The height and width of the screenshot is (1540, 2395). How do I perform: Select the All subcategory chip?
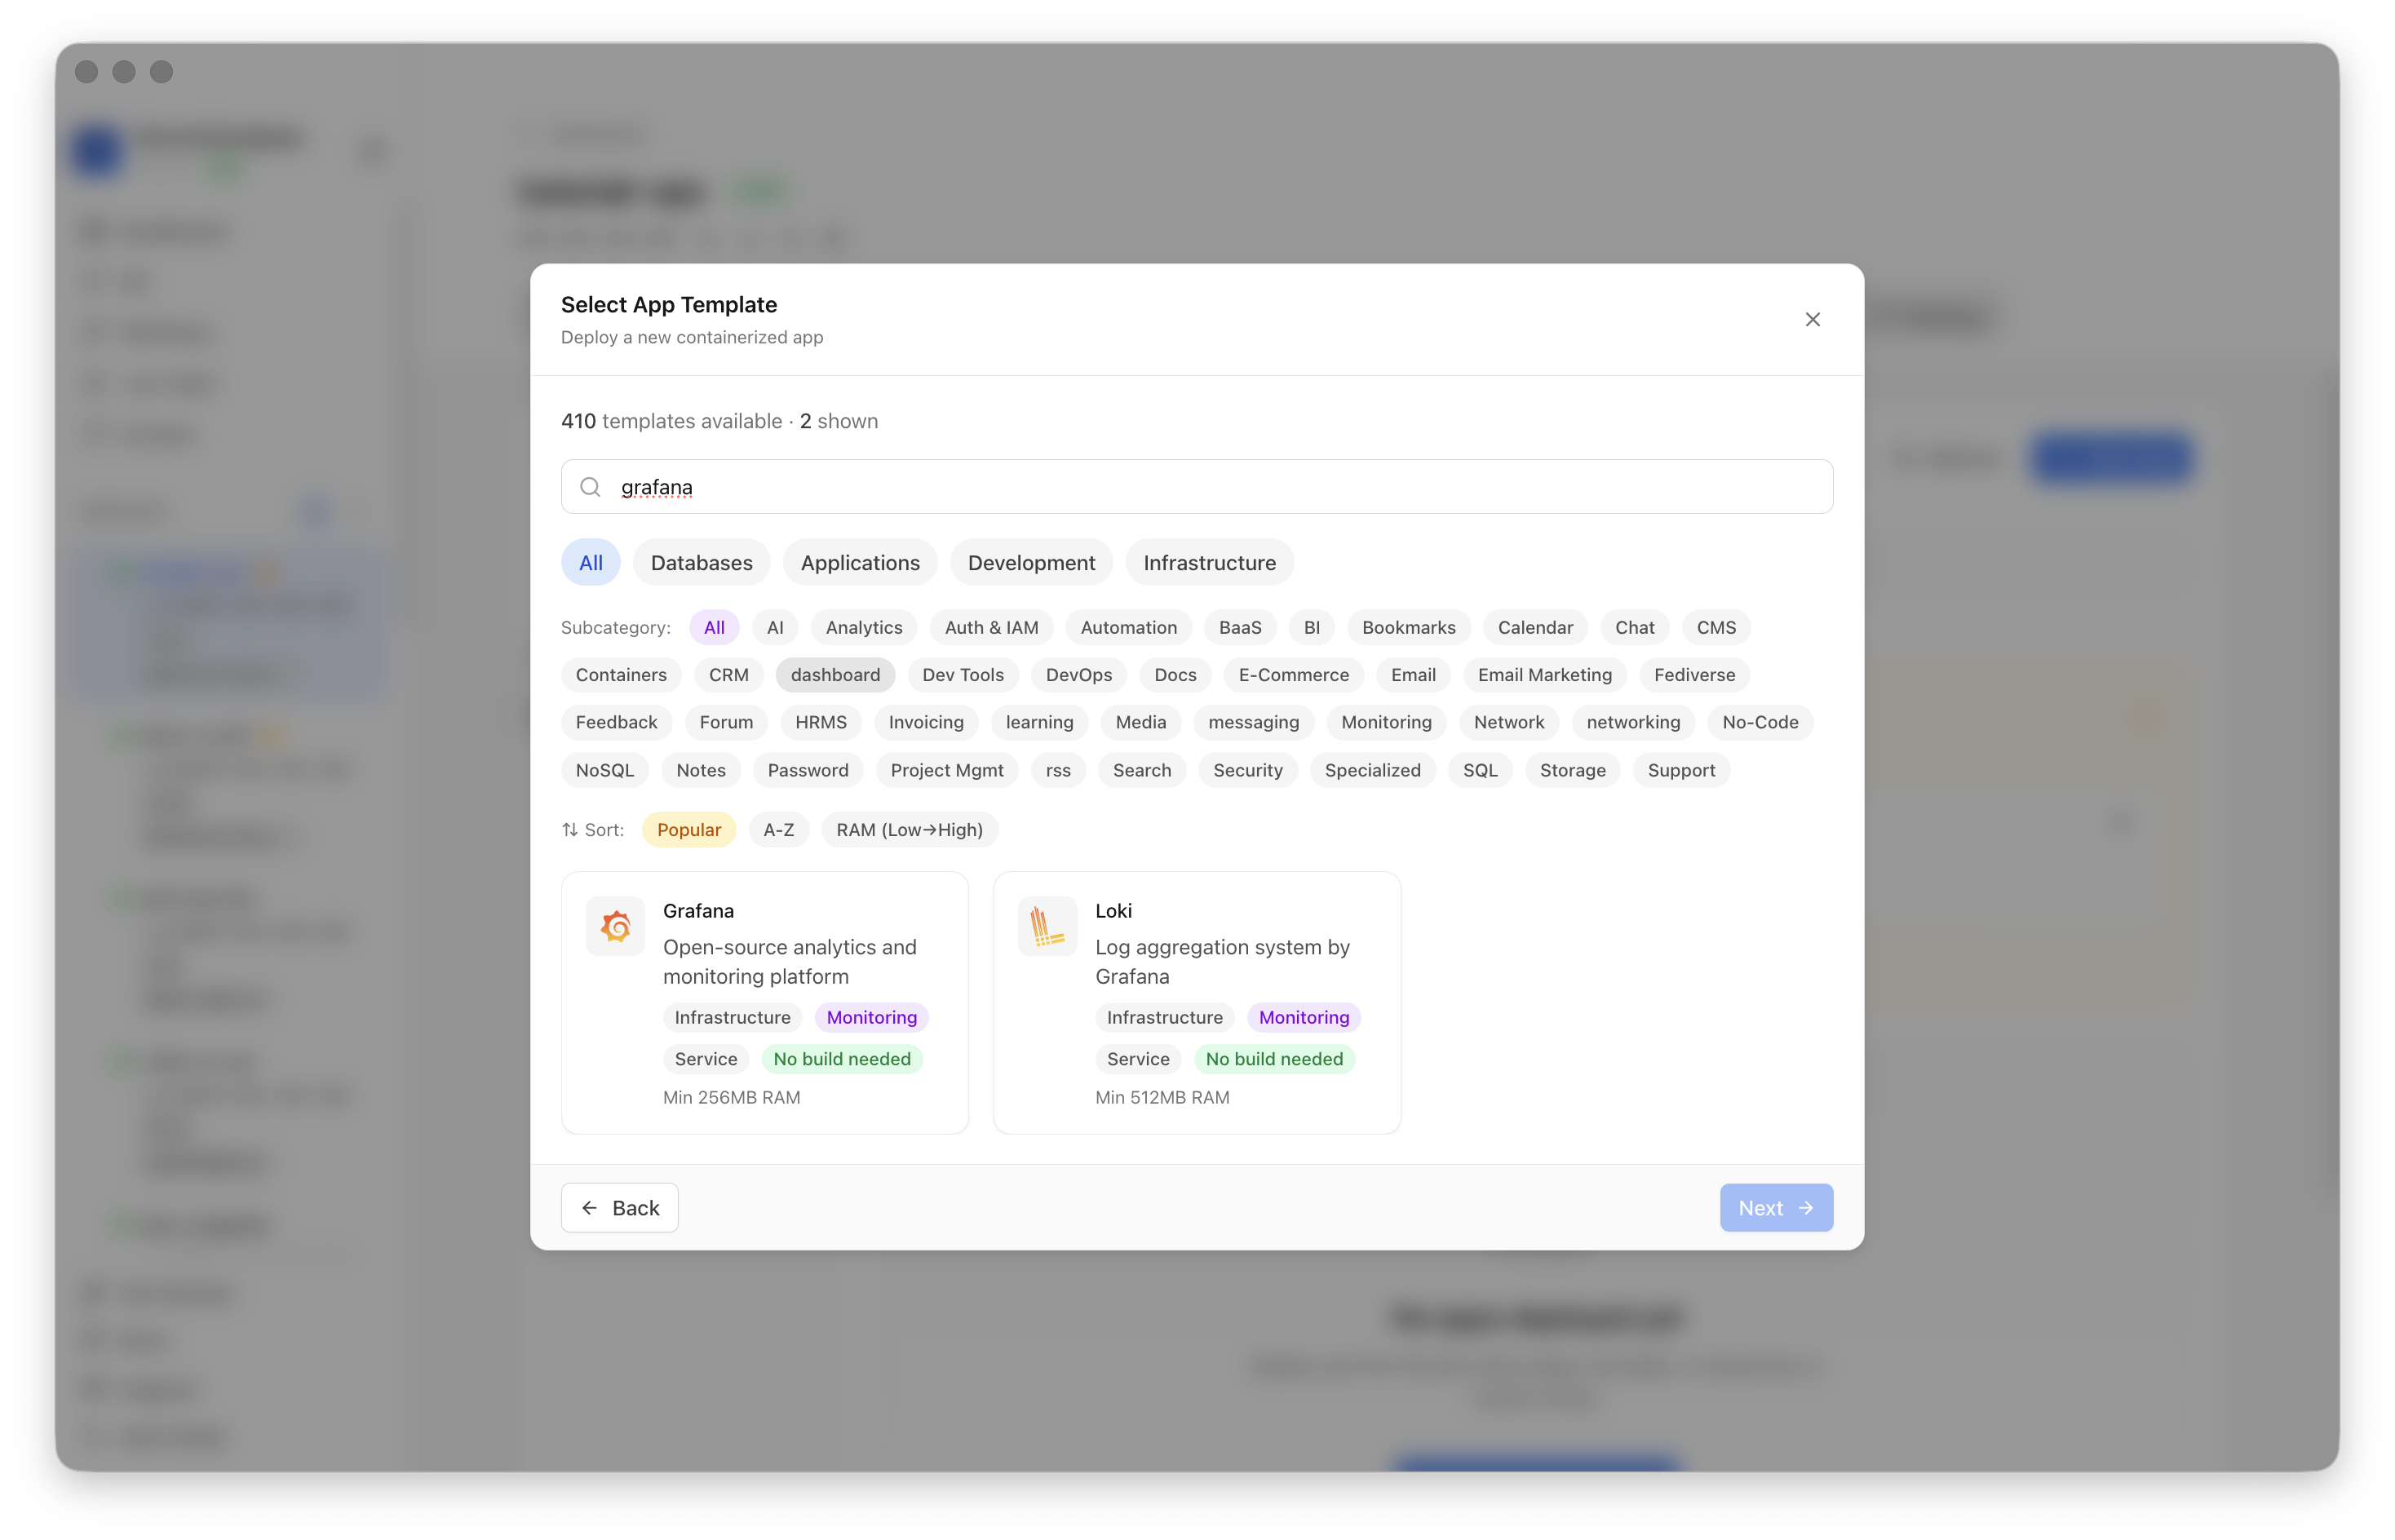click(714, 627)
